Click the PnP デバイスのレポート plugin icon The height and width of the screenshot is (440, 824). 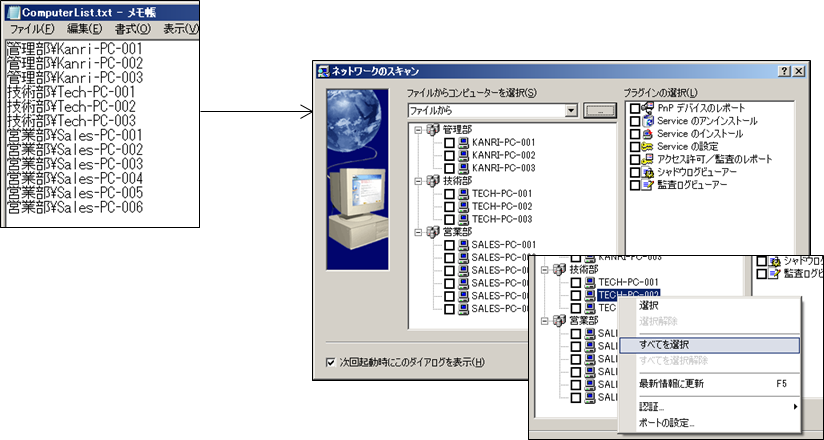(648, 108)
